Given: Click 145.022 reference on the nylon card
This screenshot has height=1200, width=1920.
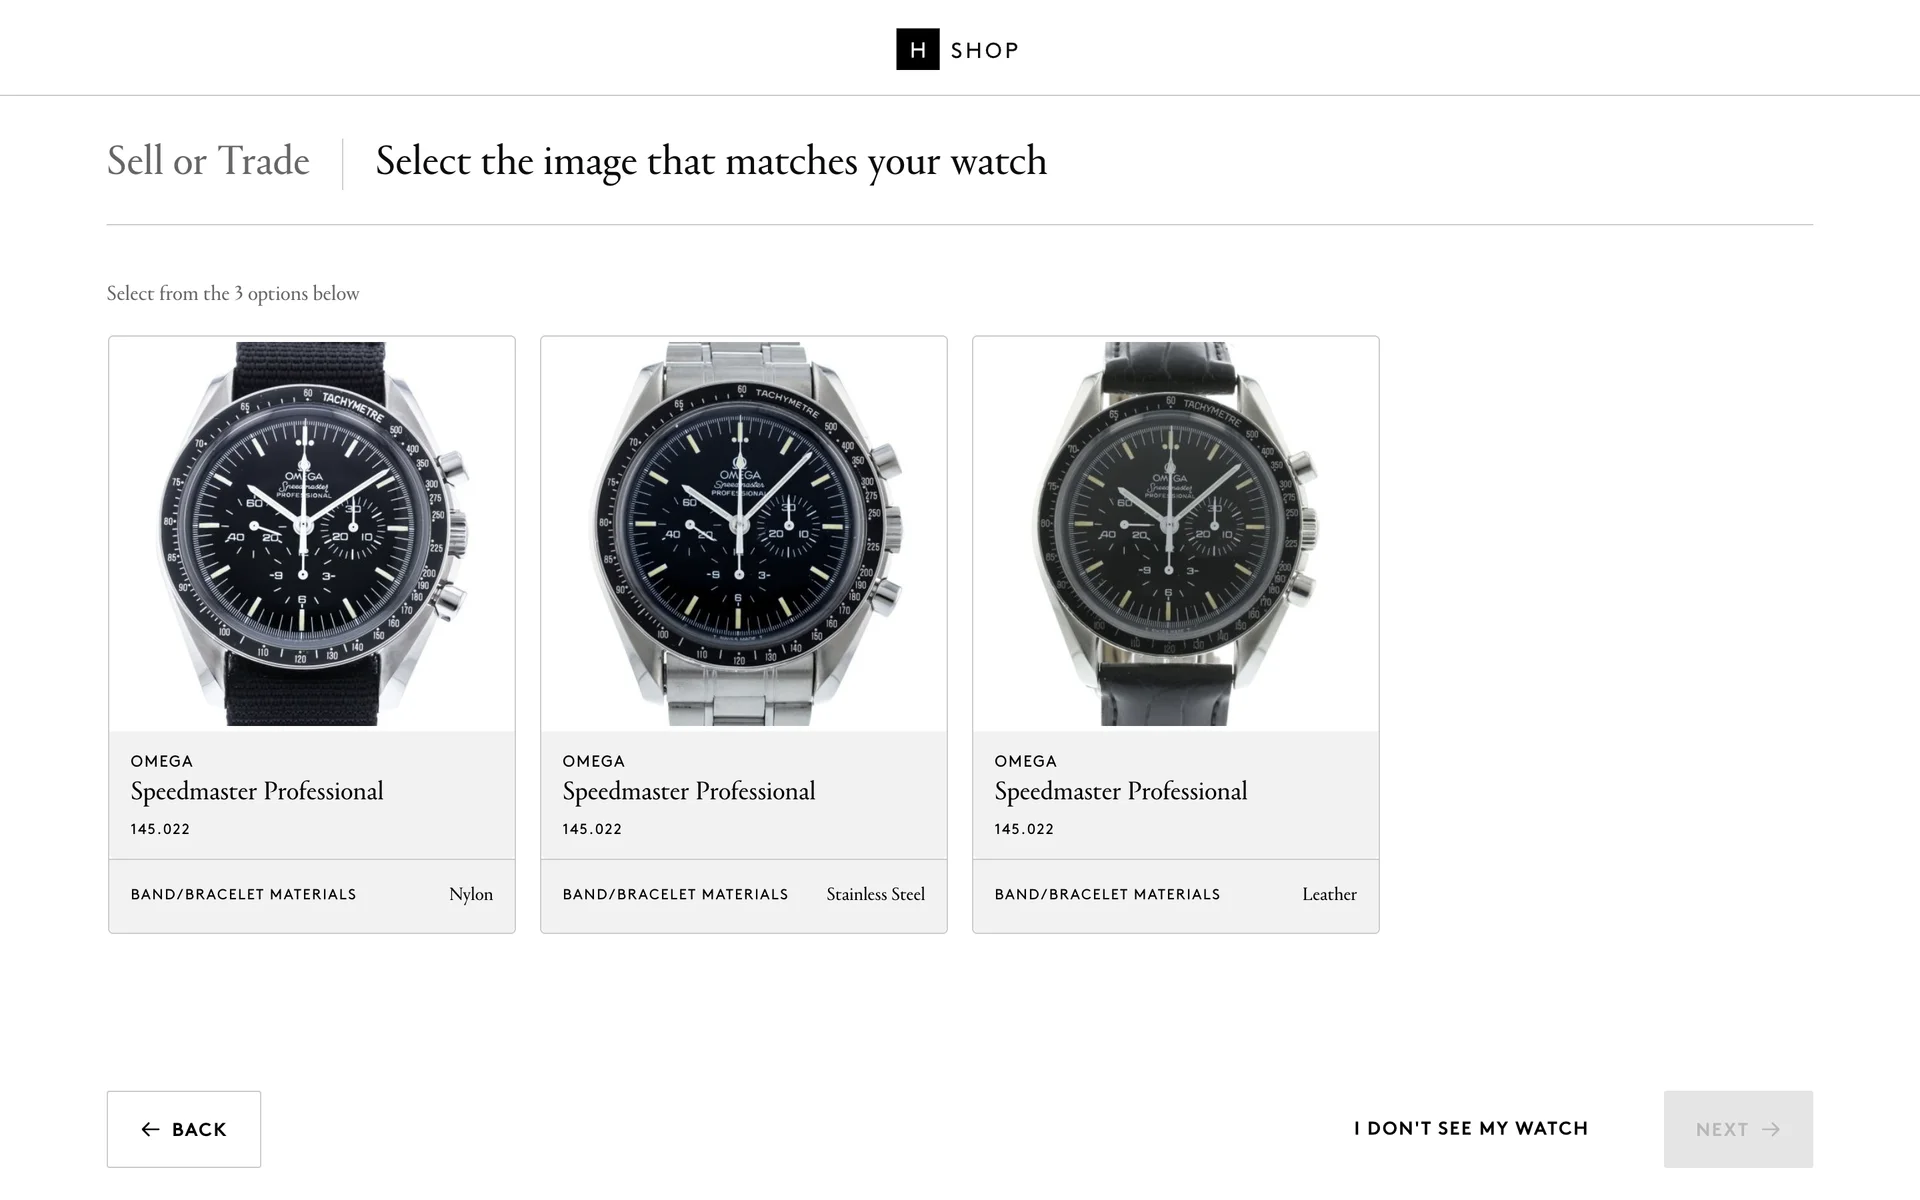Looking at the screenshot, I should tap(160, 829).
